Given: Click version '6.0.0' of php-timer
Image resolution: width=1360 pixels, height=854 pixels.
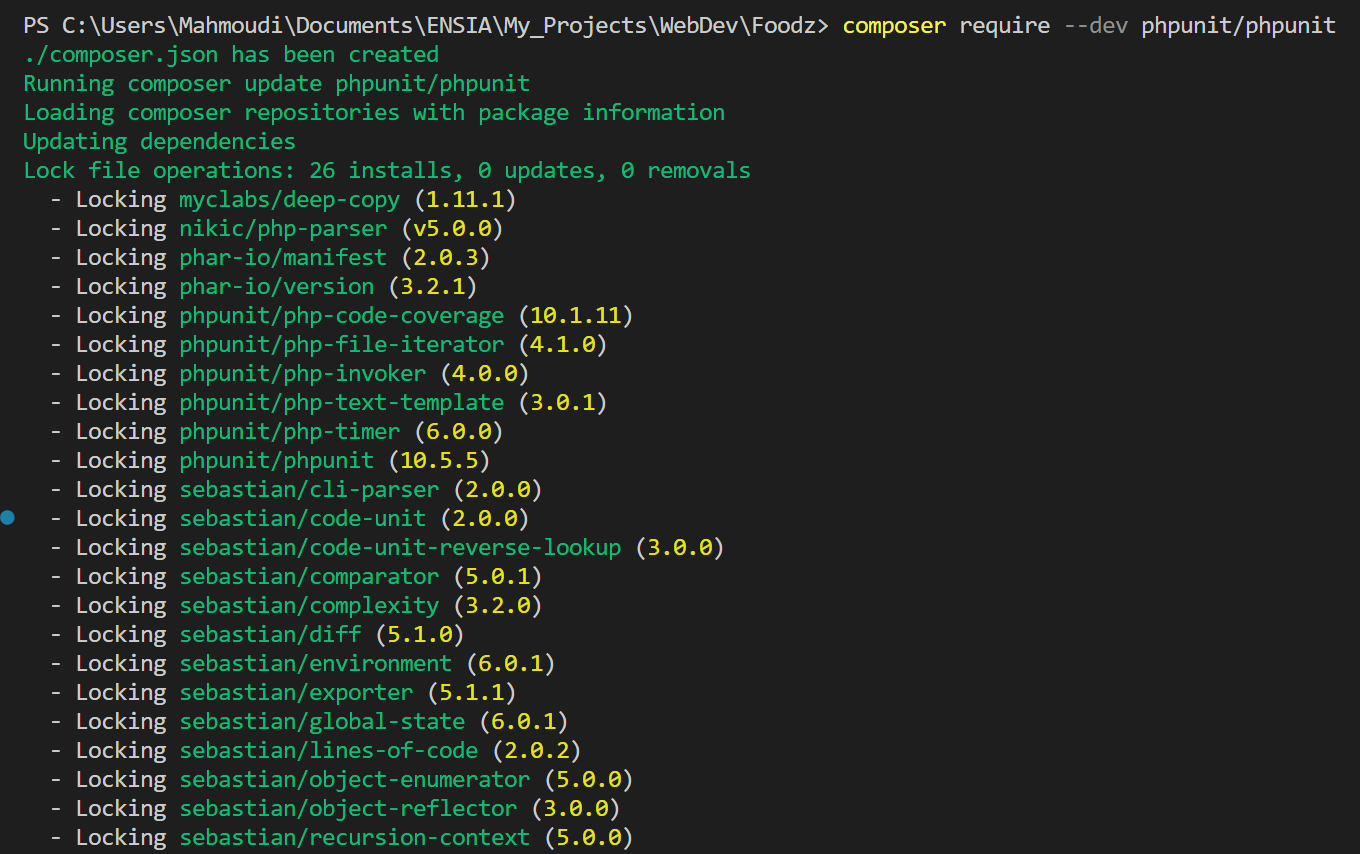Looking at the screenshot, I should tap(458, 431).
